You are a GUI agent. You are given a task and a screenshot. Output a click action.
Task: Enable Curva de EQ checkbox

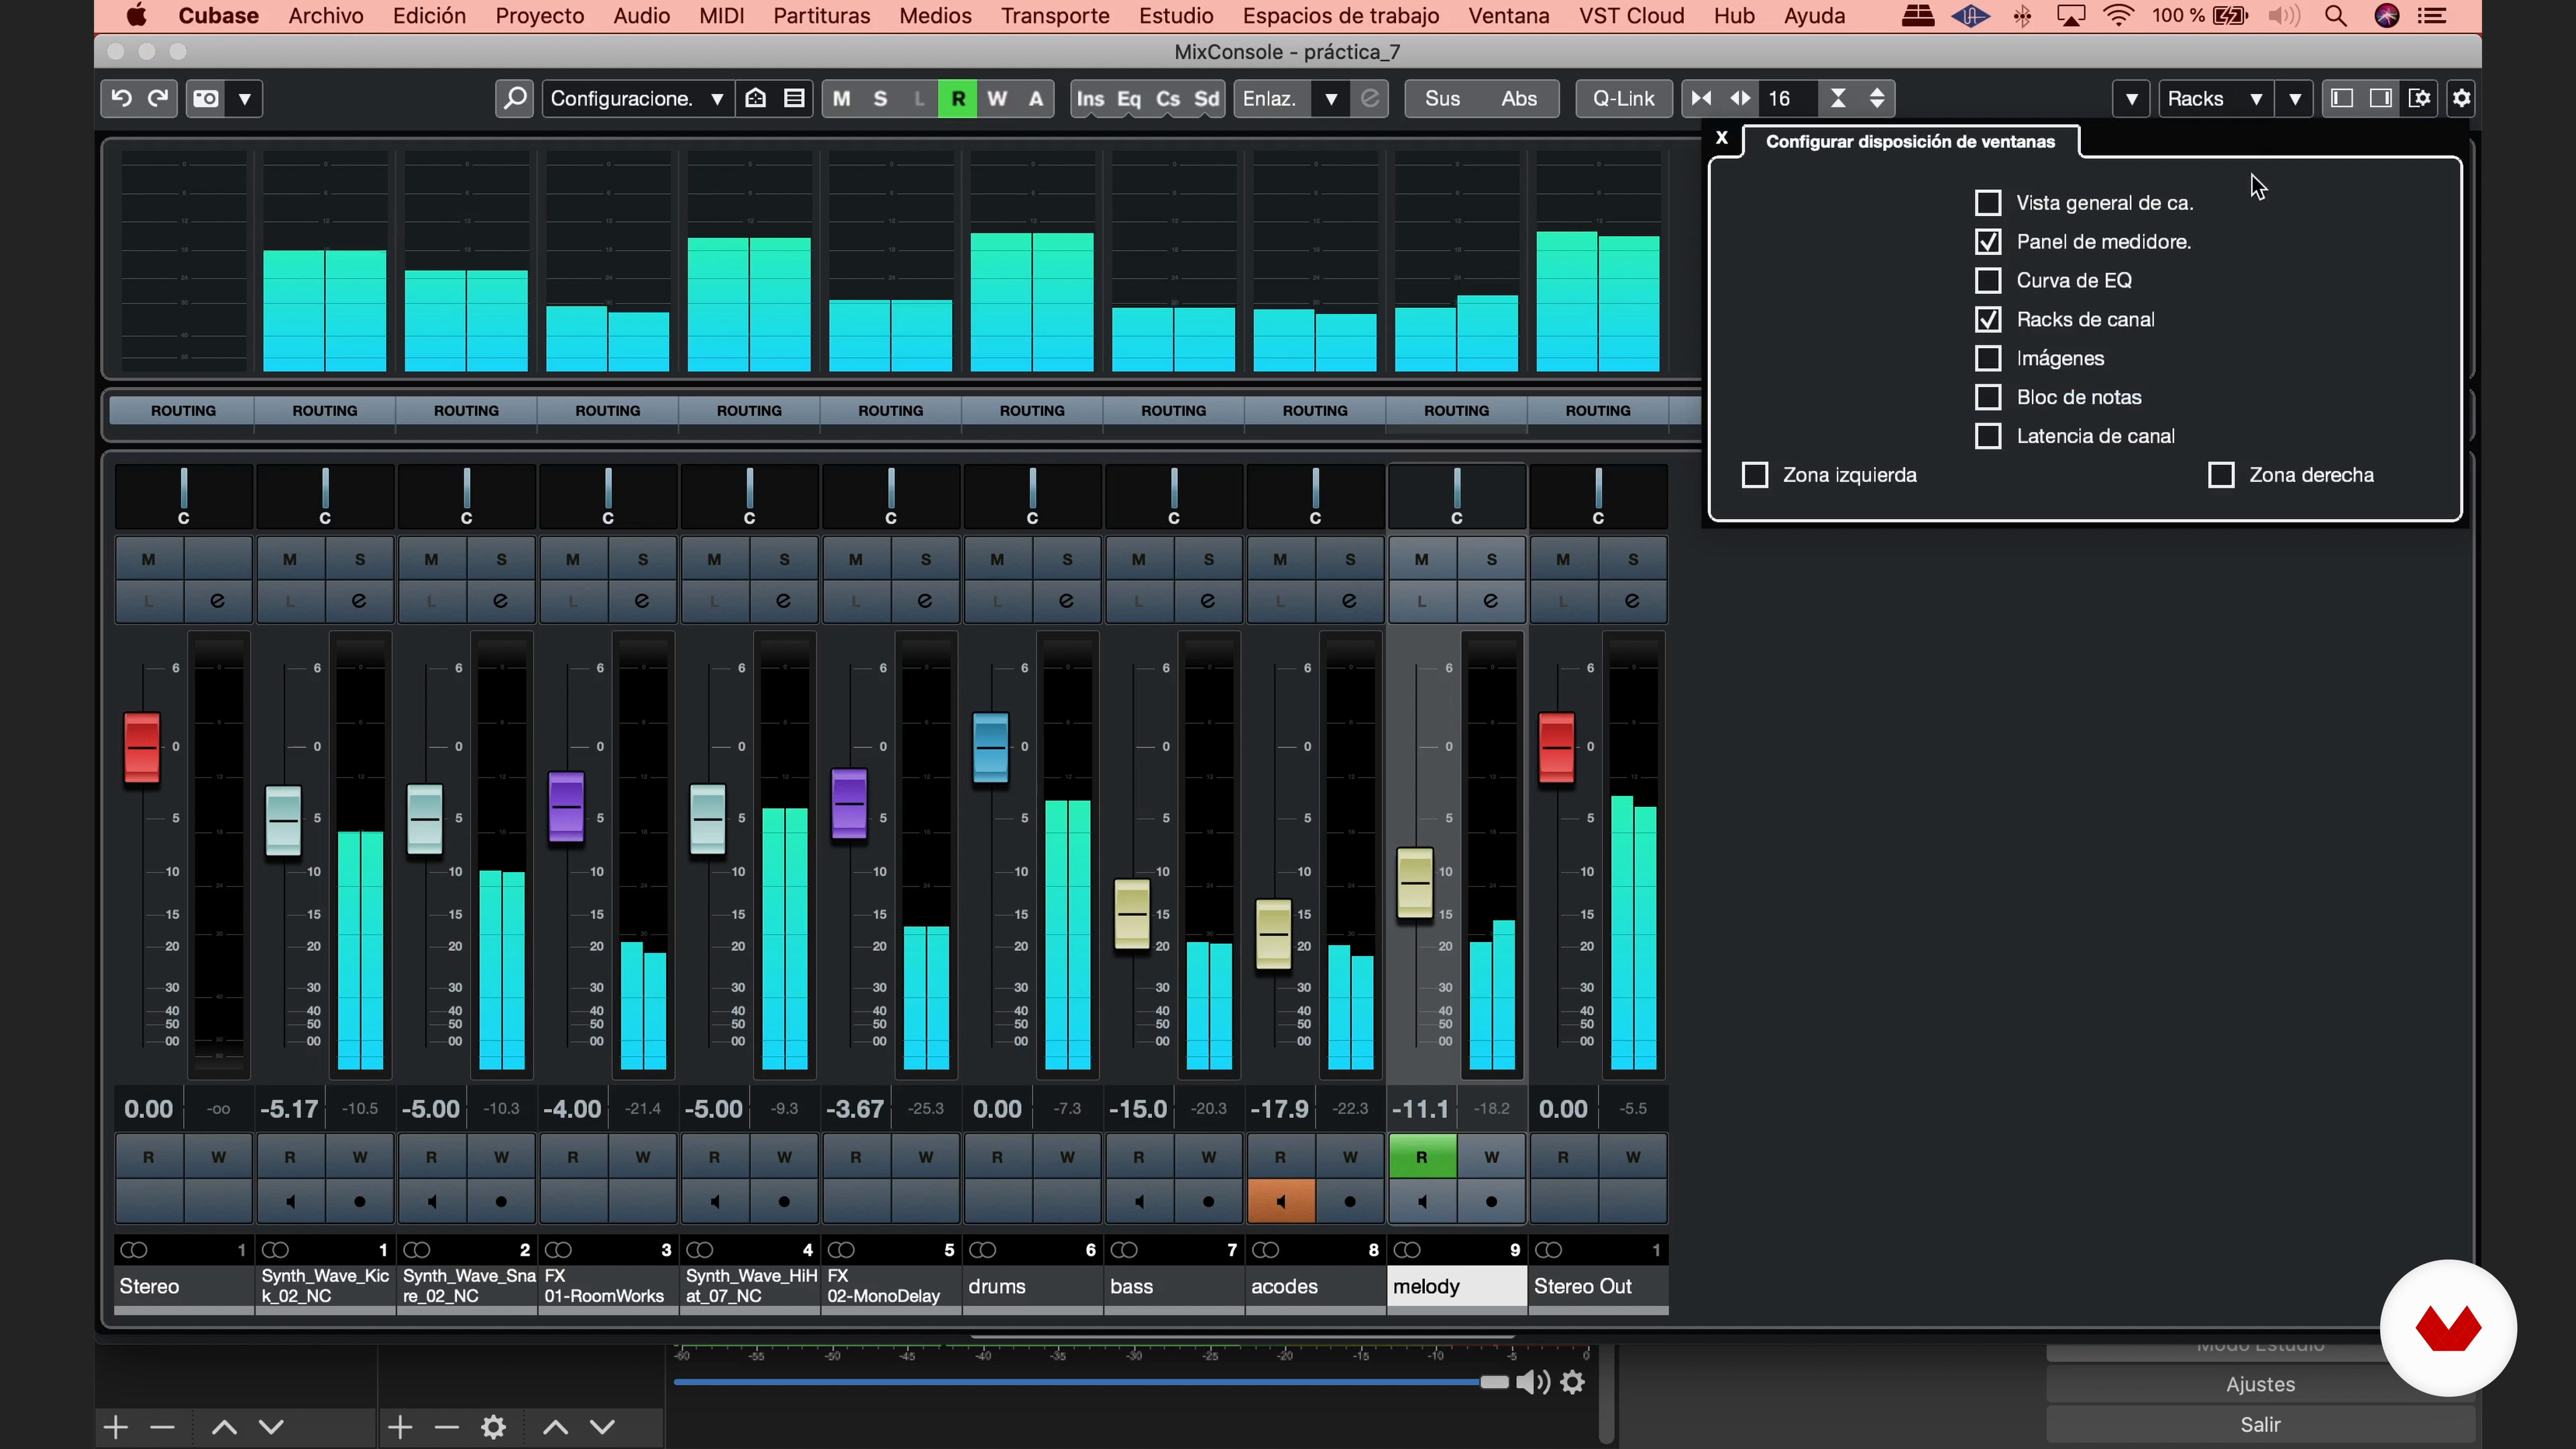click(1988, 281)
